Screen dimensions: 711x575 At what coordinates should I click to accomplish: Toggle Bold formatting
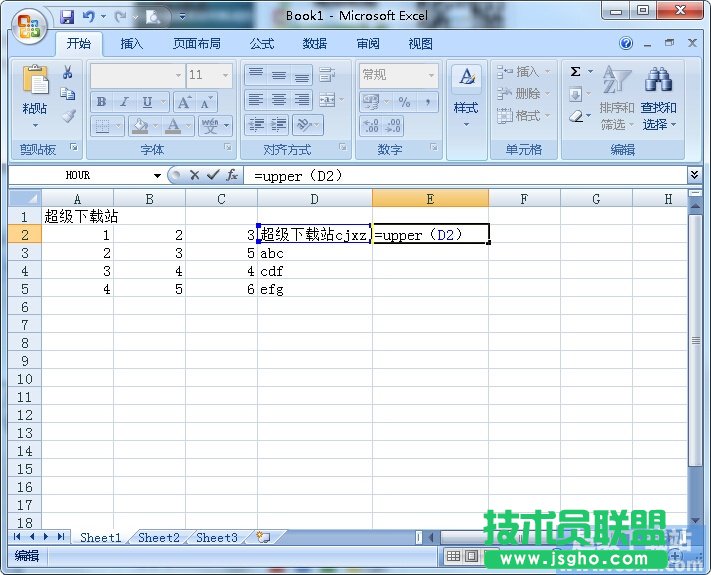(x=101, y=102)
